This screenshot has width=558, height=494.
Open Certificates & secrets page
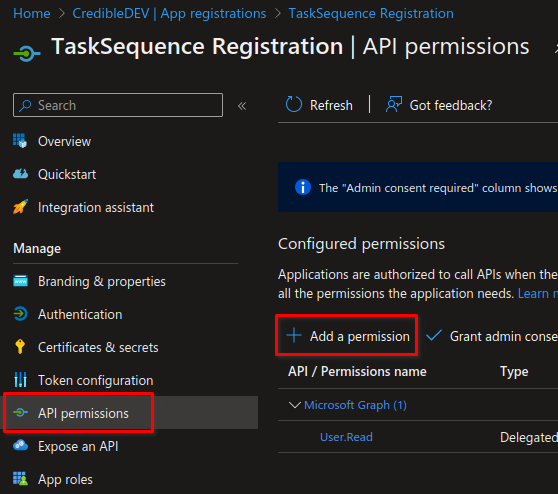point(98,347)
